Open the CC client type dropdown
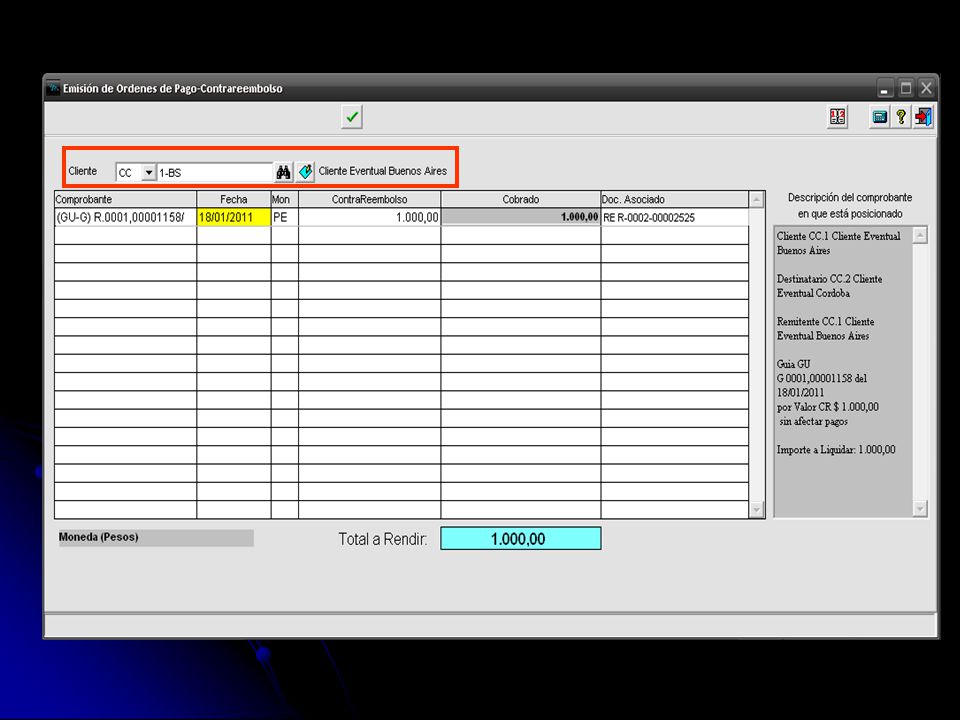Viewport: 960px width, 720px height. pos(148,173)
